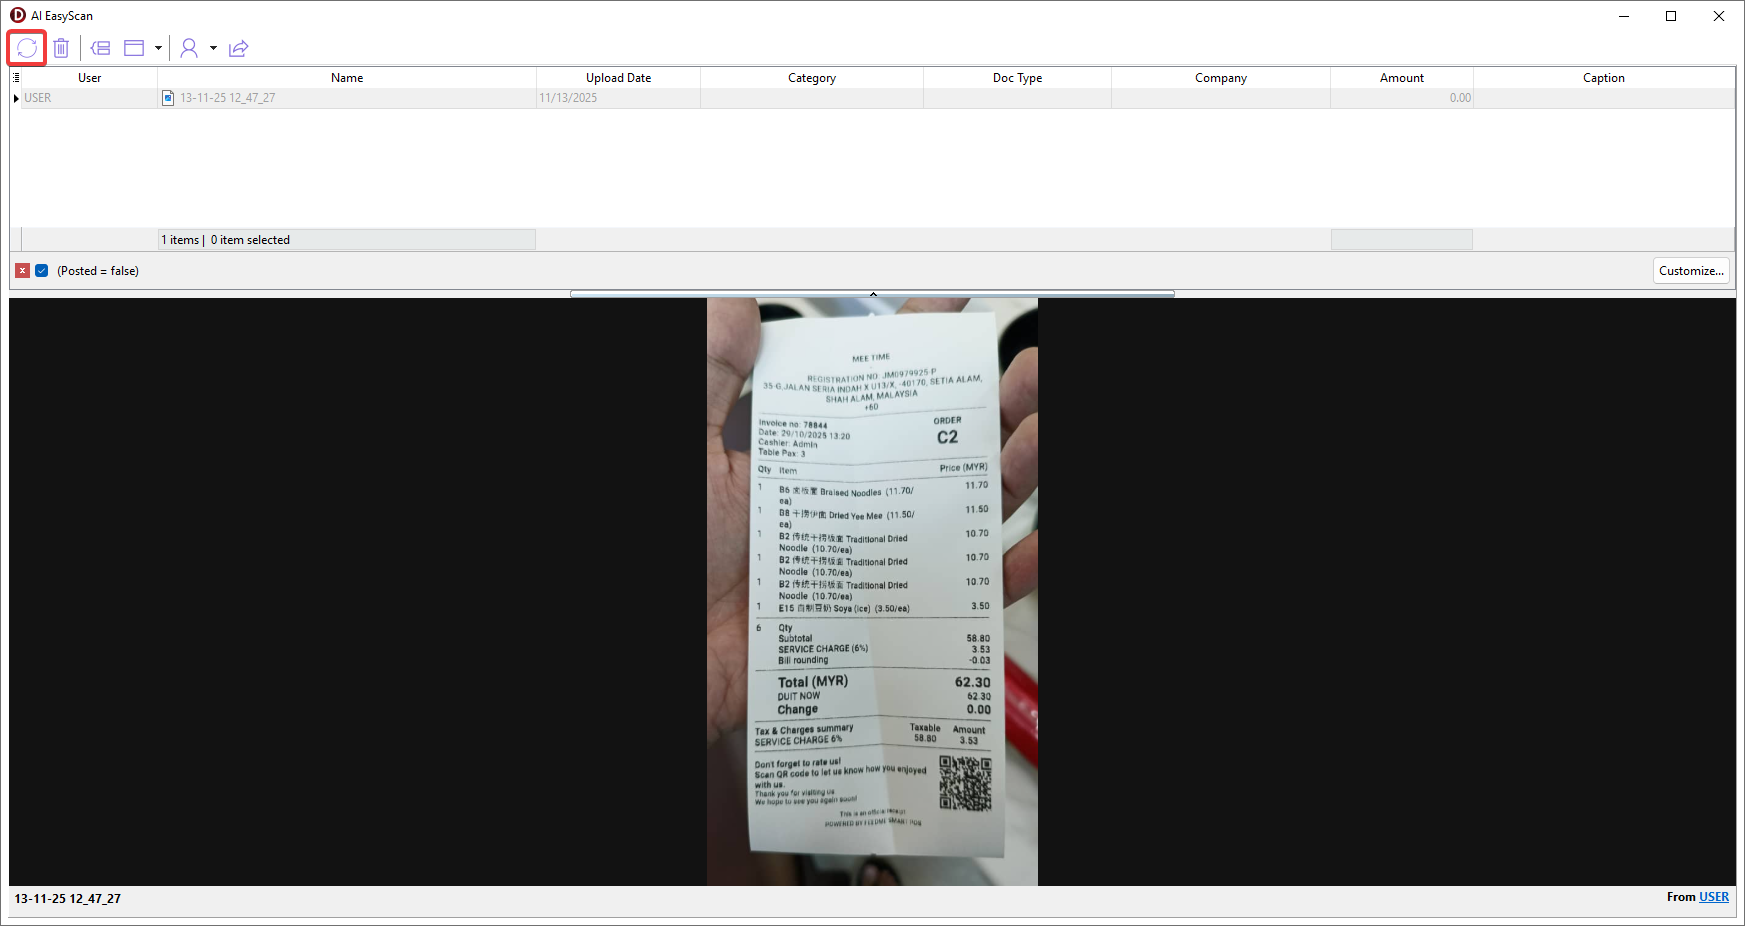Viewport: 1745px width, 926px height.
Task: Click the share/export arrow icon
Action: point(238,48)
